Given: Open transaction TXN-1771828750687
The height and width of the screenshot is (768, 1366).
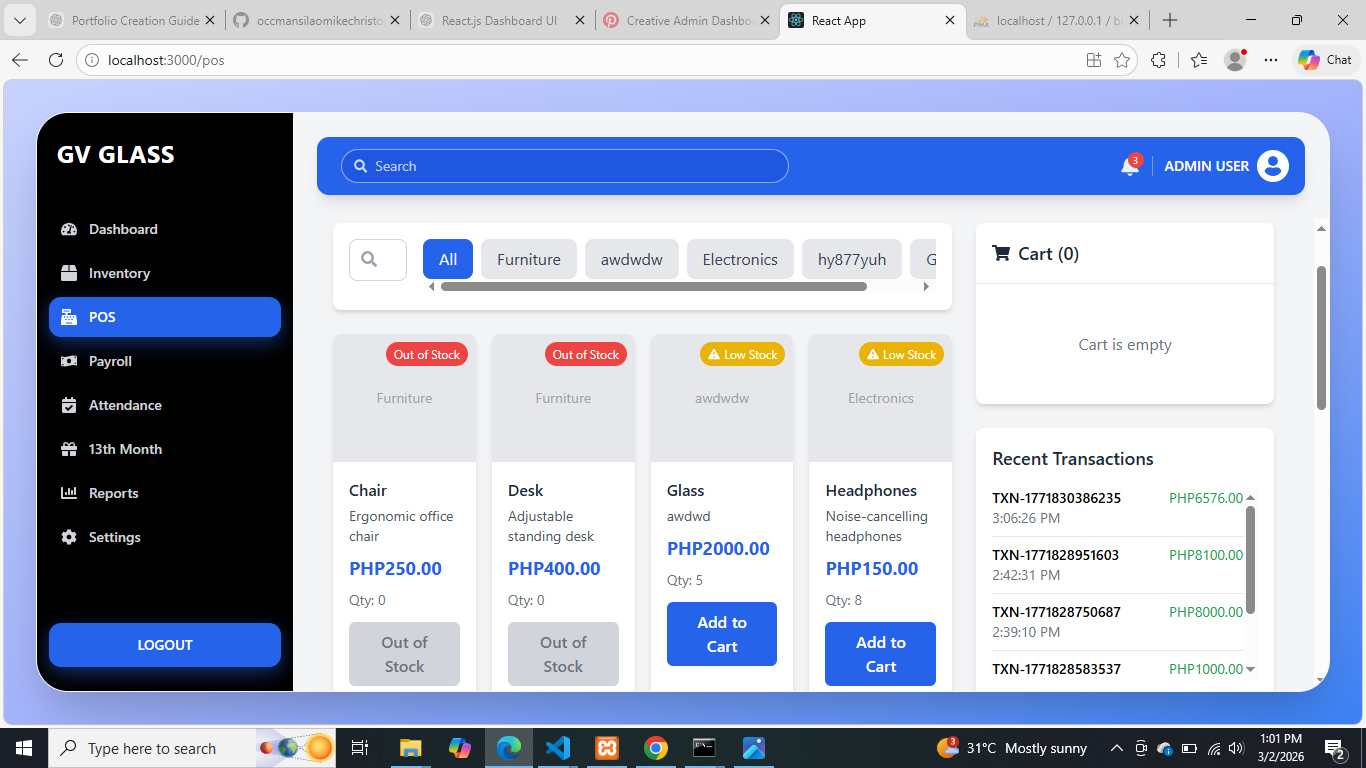Looking at the screenshot, I should [x=1118, y=622].
